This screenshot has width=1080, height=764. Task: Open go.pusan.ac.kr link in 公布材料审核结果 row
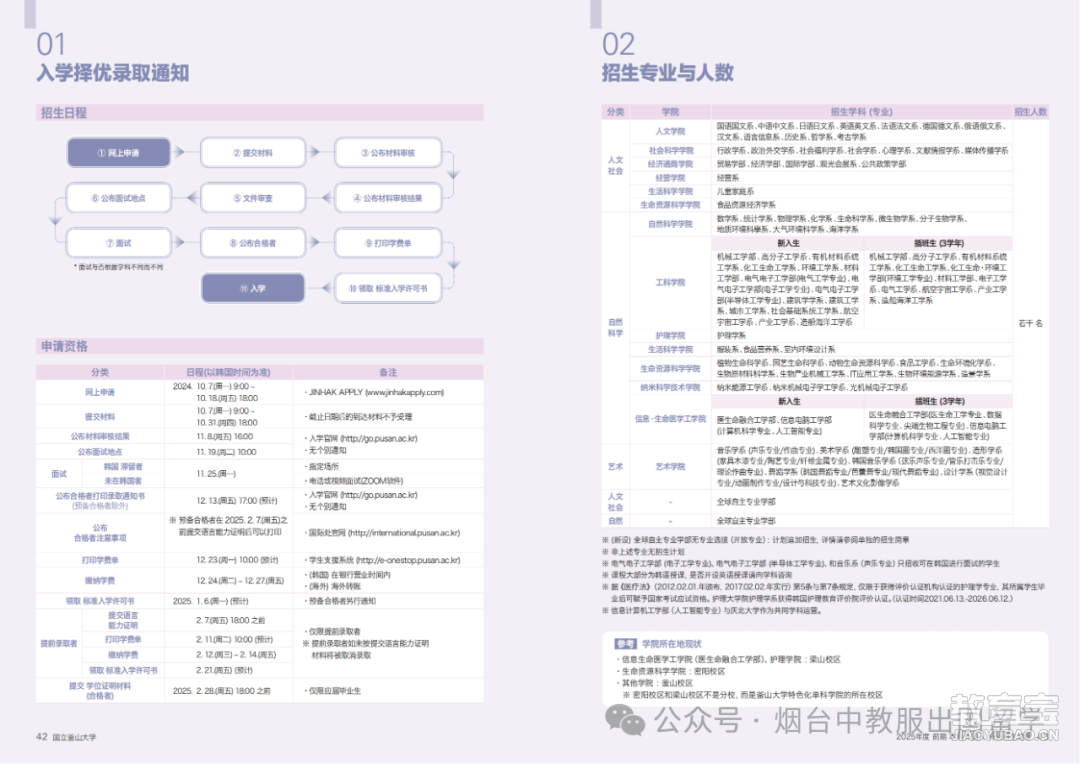pos(379,438)
